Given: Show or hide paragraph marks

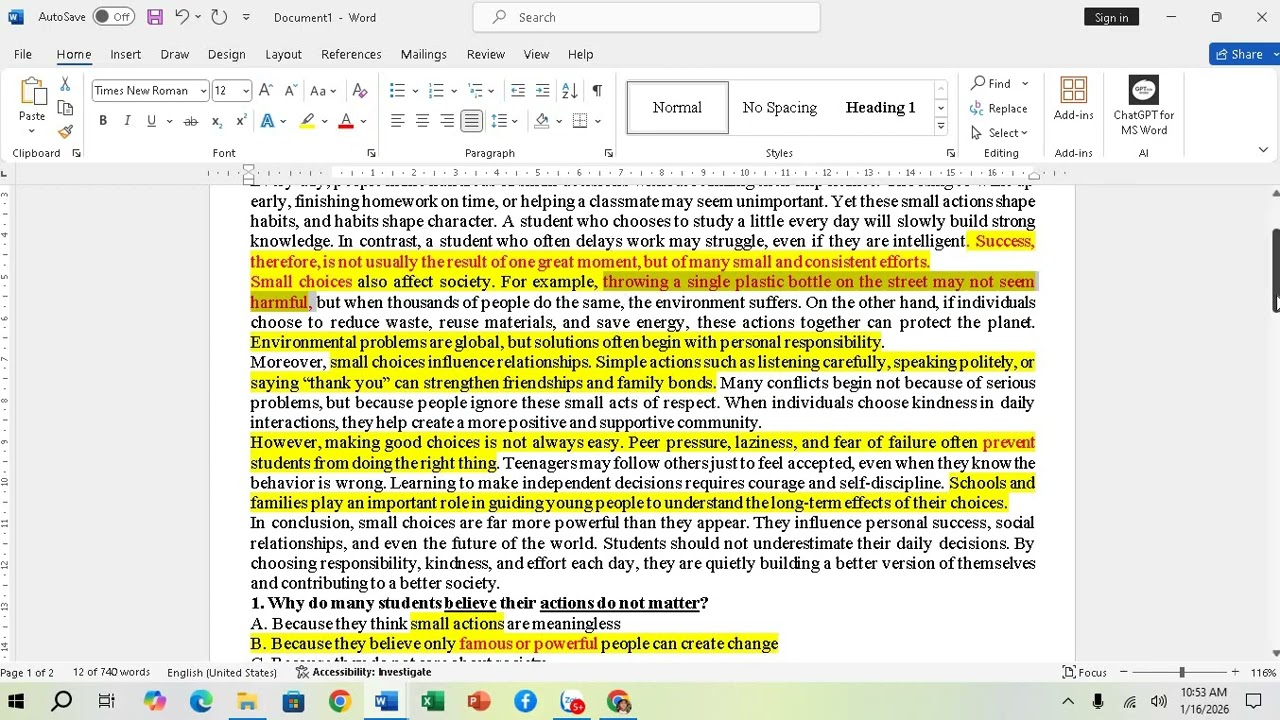Looking at the screenshot, I should 597,91.
